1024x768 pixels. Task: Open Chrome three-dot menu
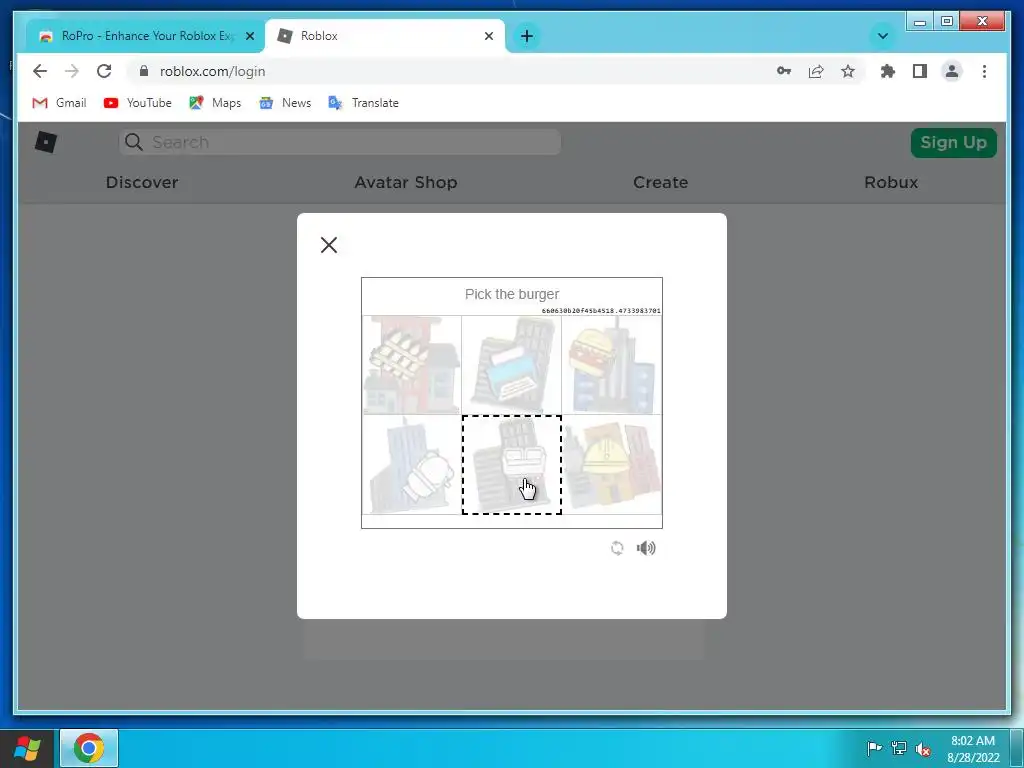[x=984, y=71]
